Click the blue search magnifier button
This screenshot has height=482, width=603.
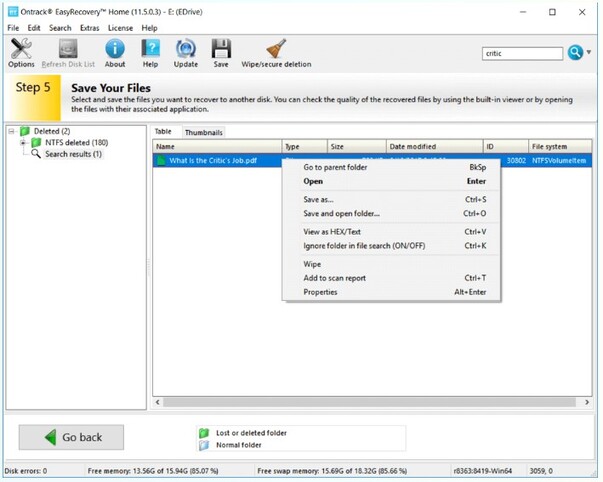(x=575, y=53)
